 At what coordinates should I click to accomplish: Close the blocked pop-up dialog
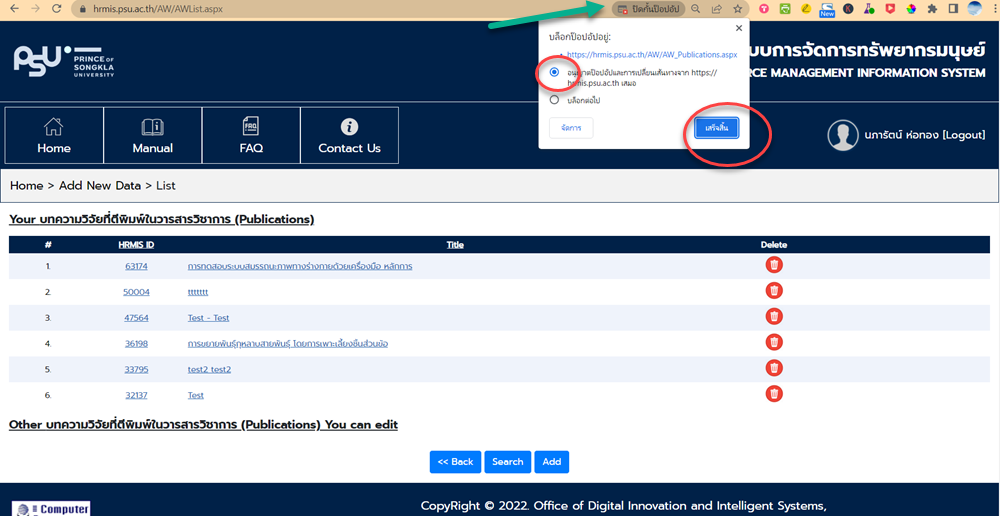(x=739, y=28)
